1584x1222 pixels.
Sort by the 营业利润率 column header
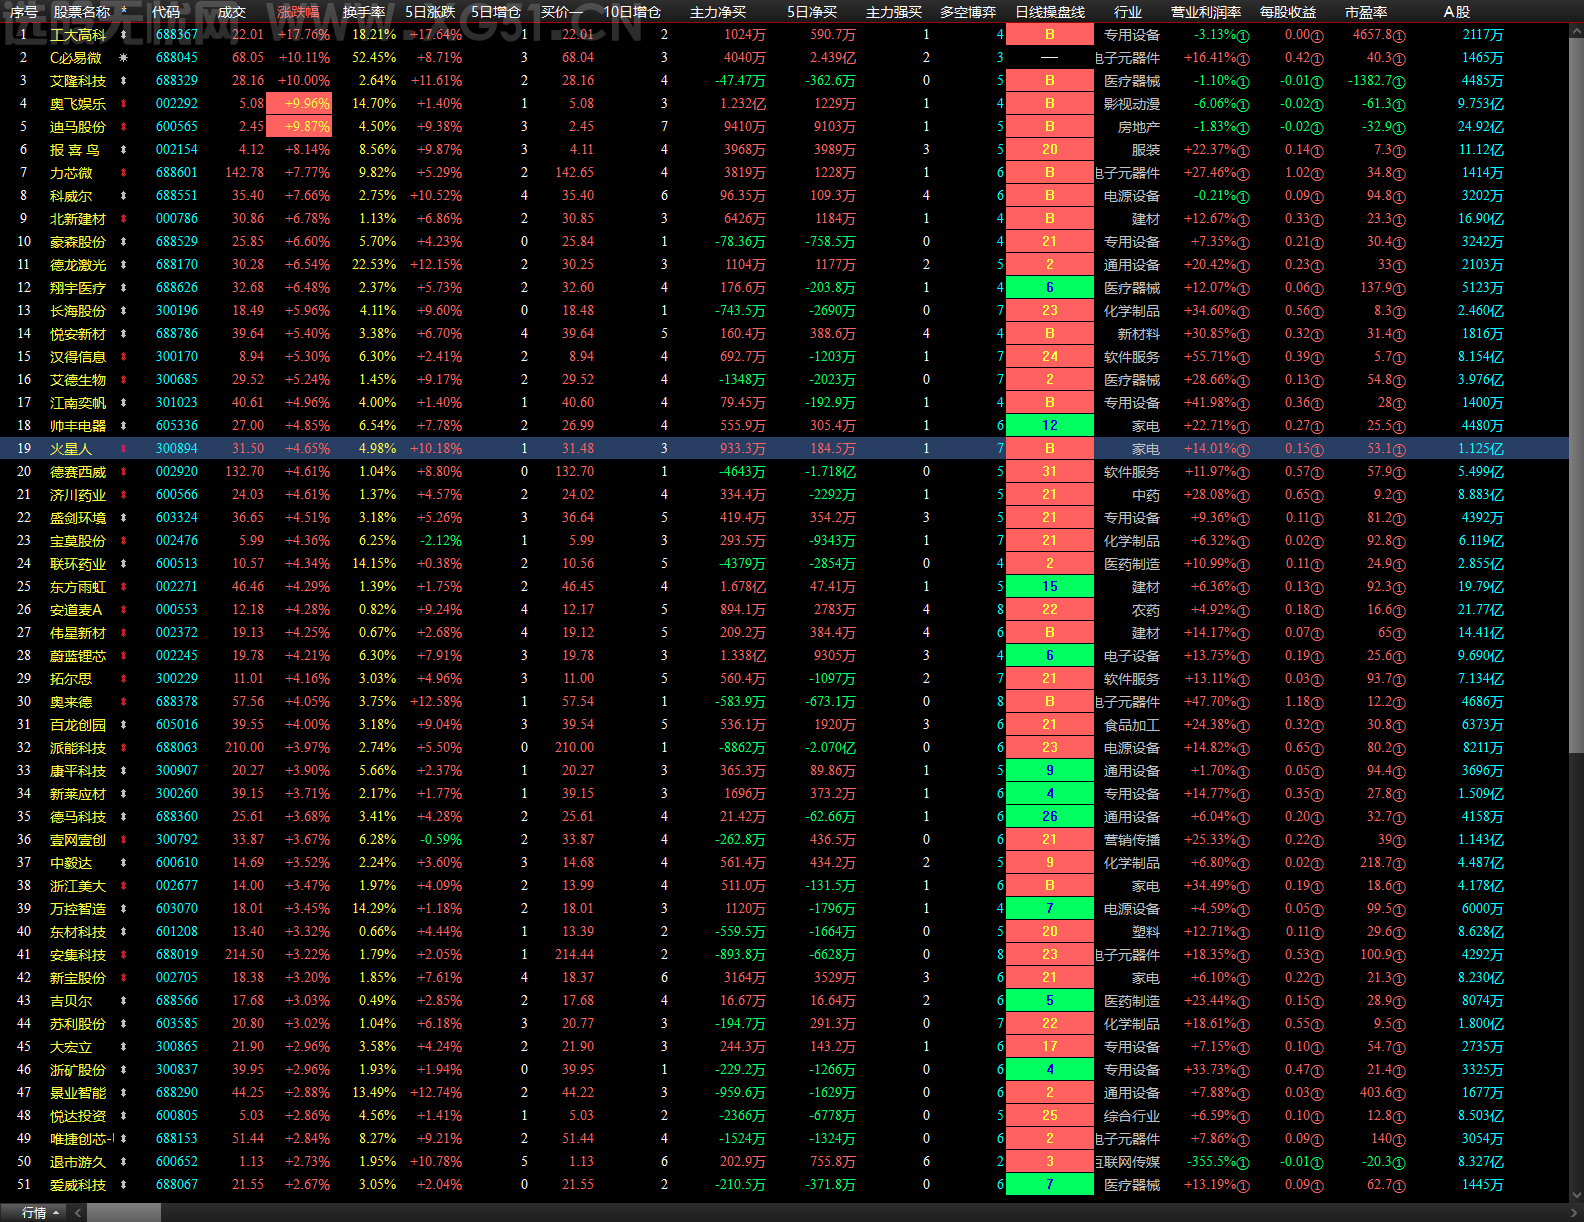coord(1206,12)
